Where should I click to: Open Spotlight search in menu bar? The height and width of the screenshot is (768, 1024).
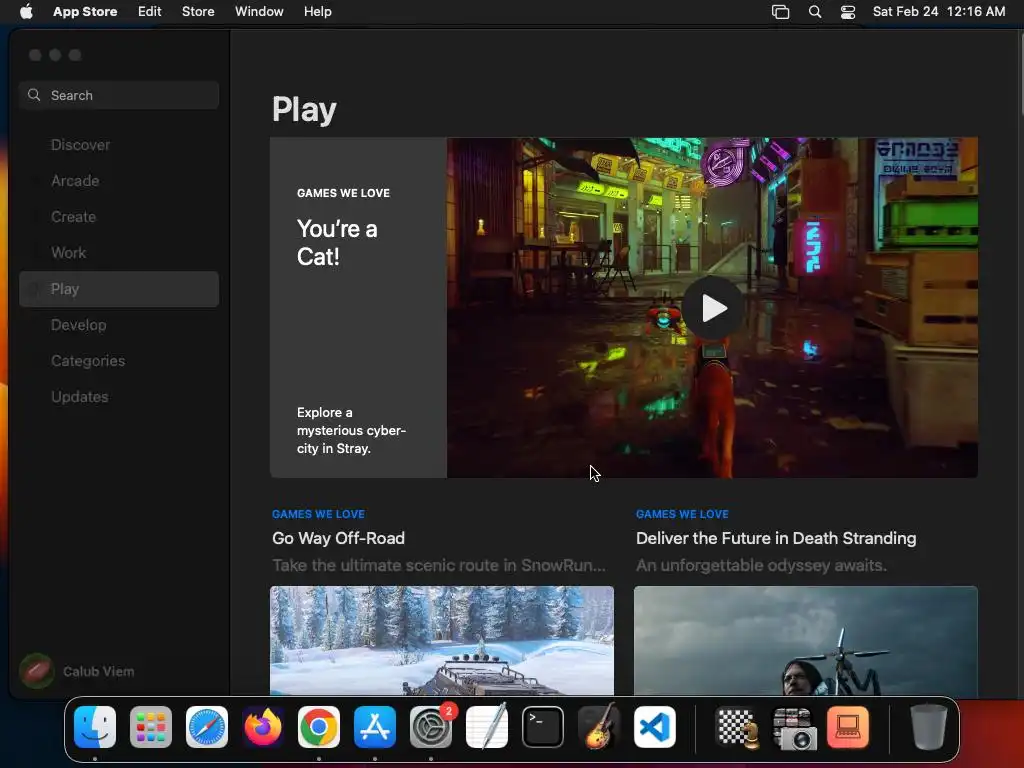tap(814, 12)
